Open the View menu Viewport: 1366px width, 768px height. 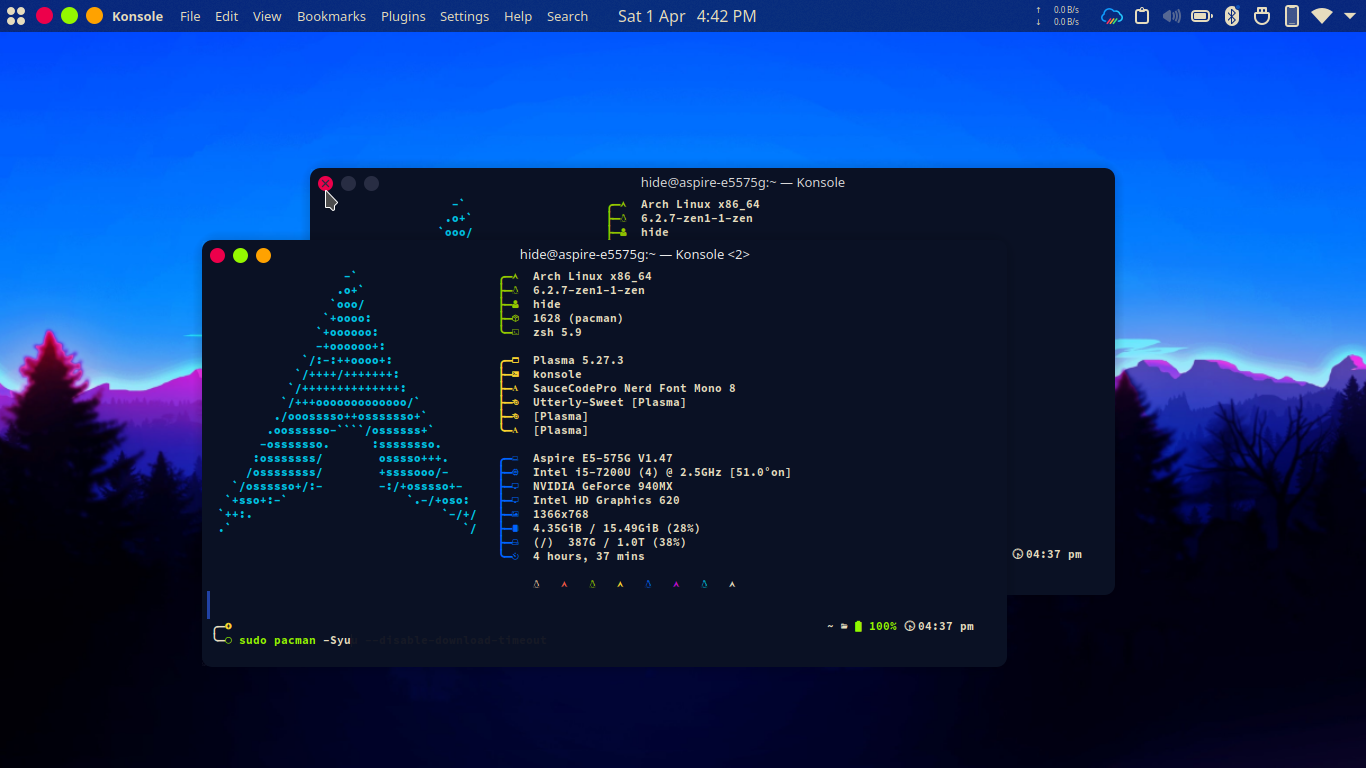pos(267,16)
